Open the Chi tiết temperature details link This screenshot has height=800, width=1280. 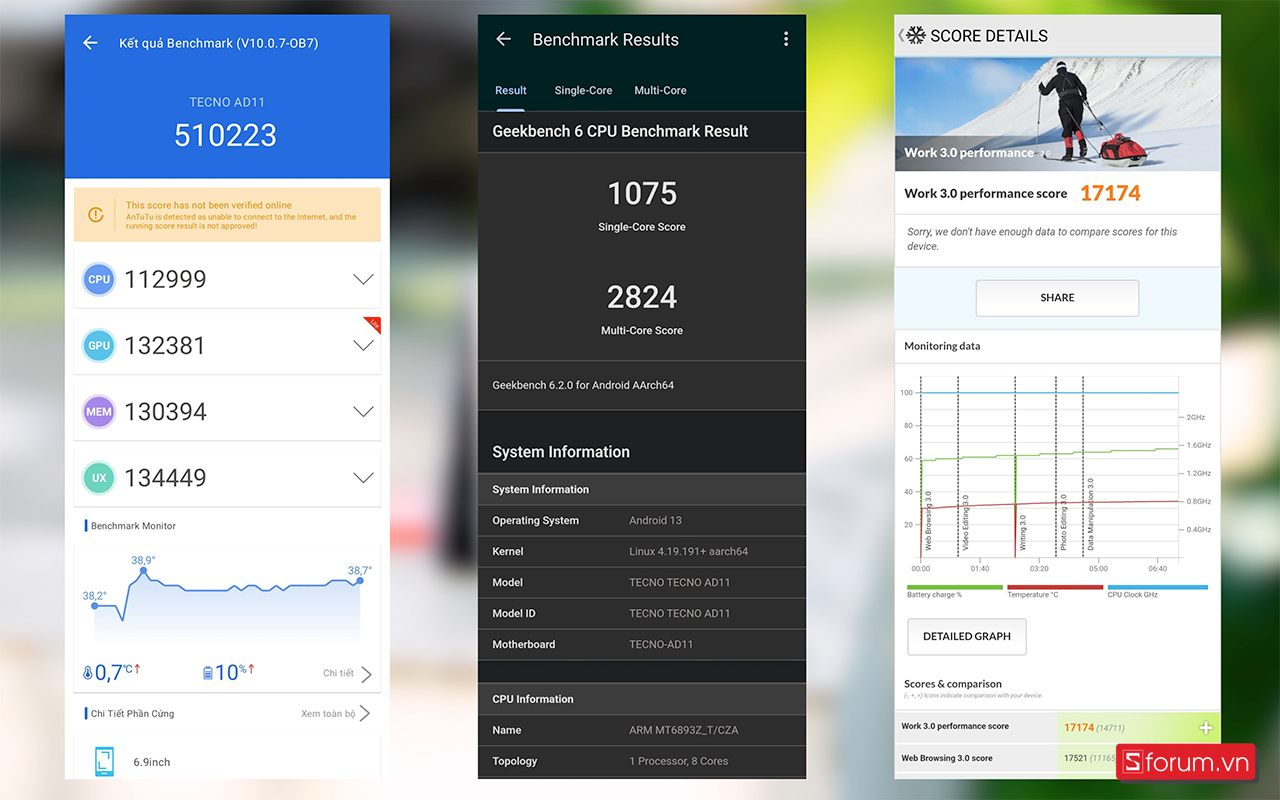[x=347, y=674]
